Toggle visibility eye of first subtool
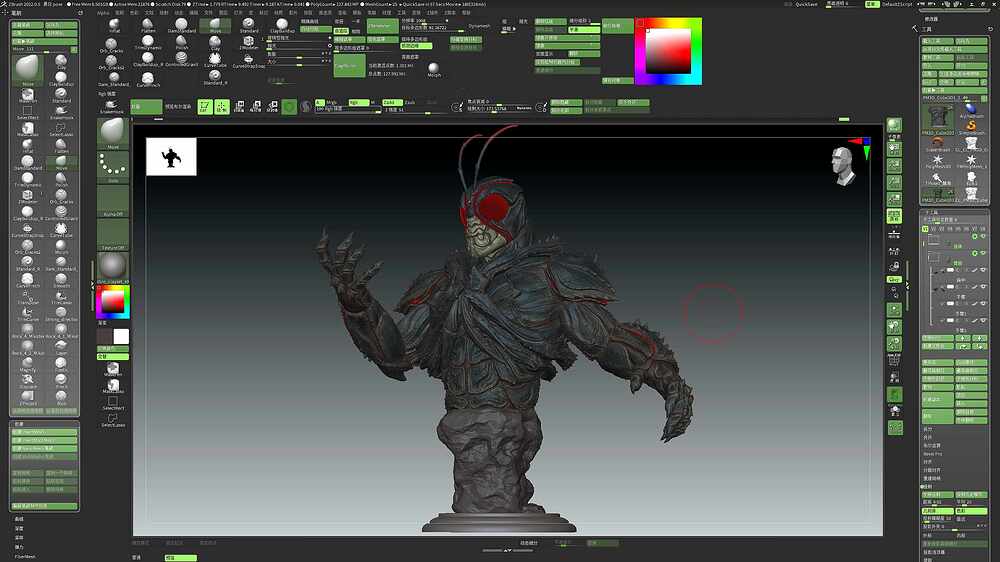 coord(983,237)
